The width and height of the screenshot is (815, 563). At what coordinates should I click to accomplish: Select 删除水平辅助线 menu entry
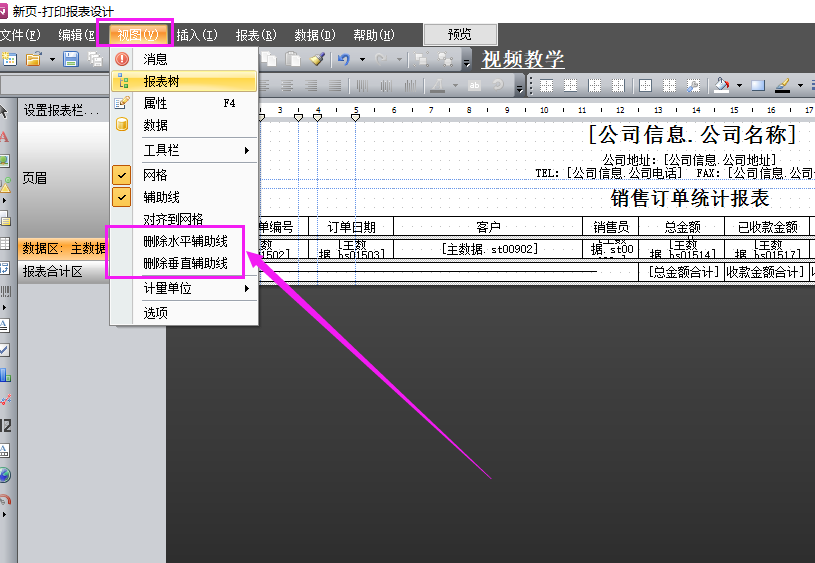185,241
